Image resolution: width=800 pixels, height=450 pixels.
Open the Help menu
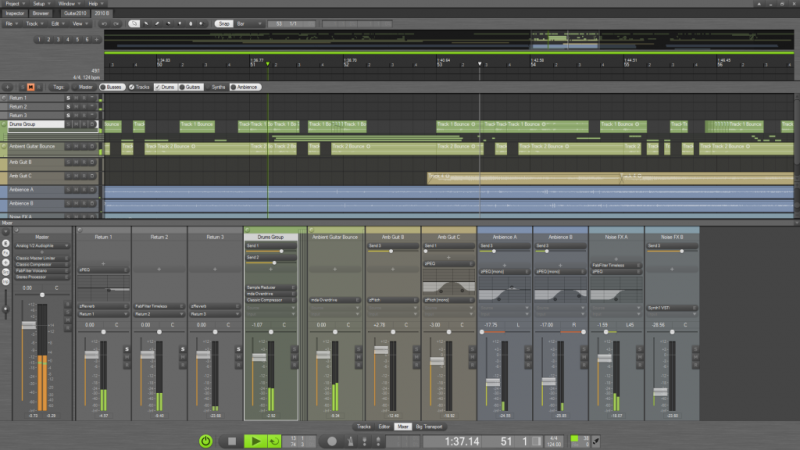pyautogui.click(x=95, y=4)
